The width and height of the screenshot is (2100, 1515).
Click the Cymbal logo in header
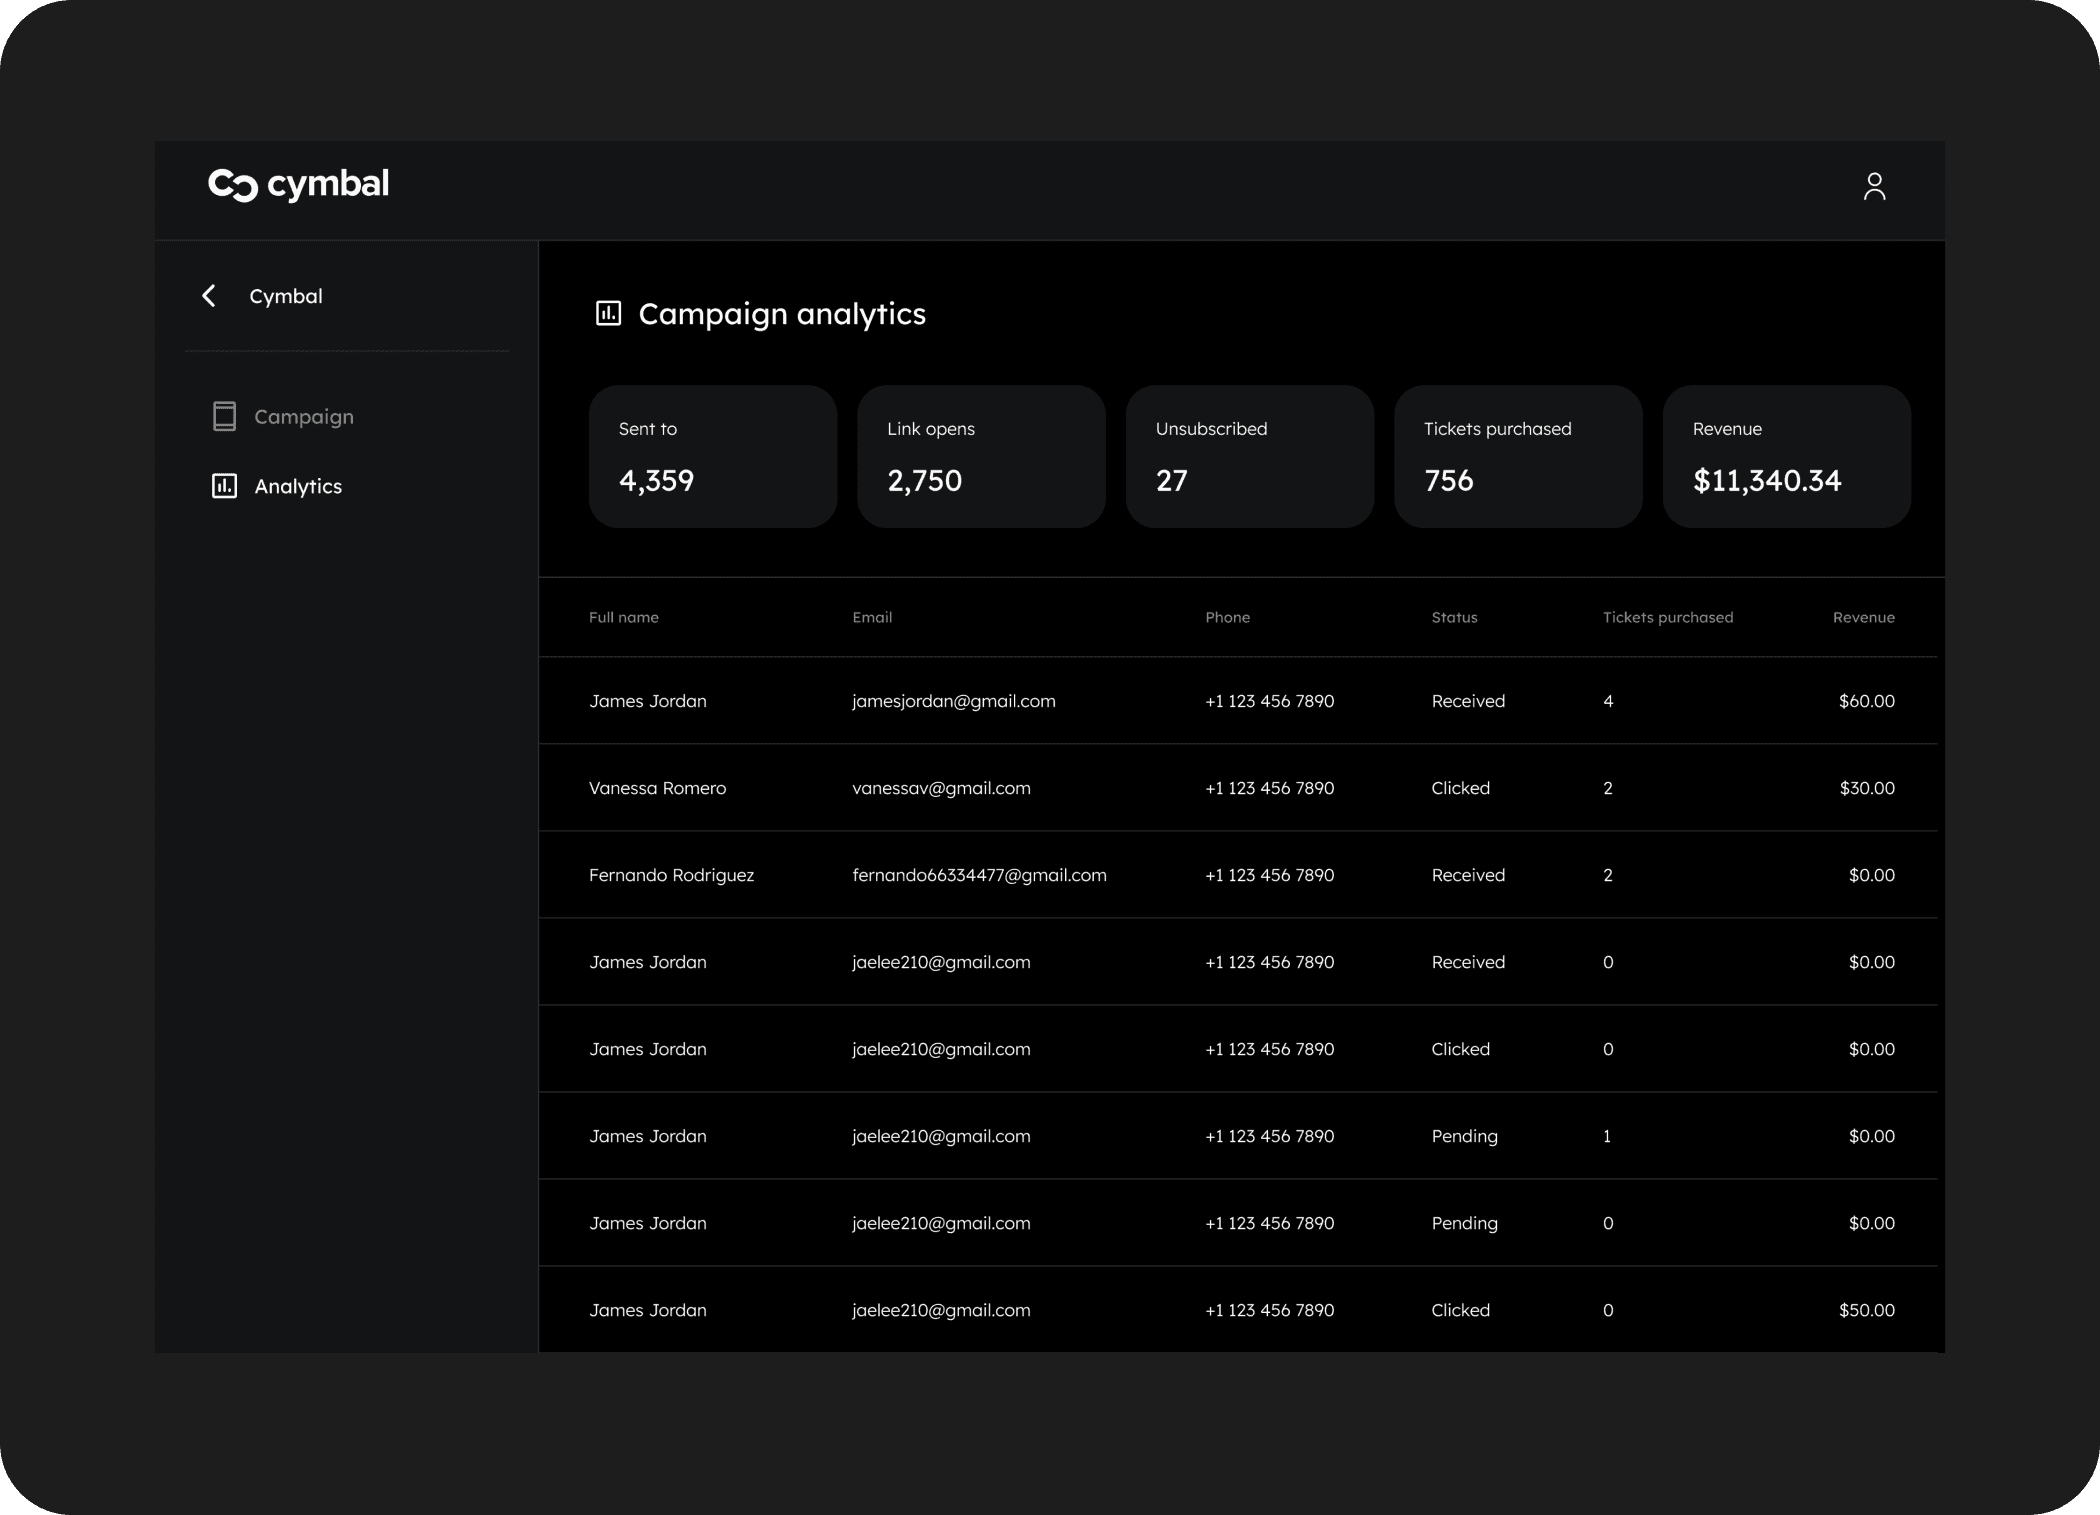coord(298,185)
